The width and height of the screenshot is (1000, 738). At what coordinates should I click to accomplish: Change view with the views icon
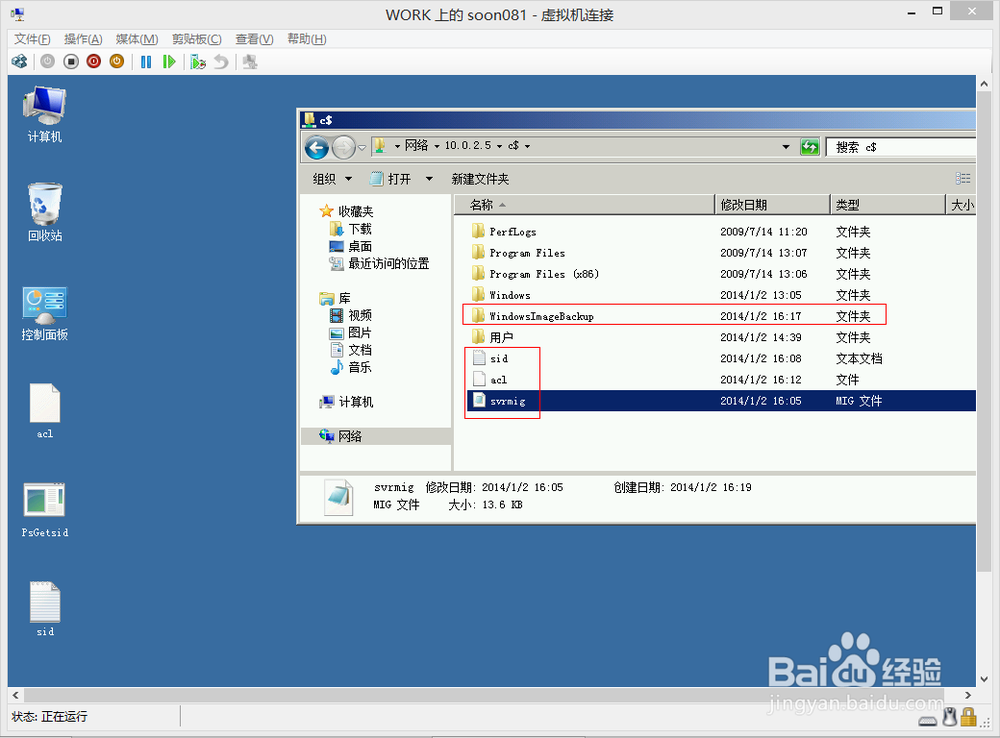(x=963, y=179)
